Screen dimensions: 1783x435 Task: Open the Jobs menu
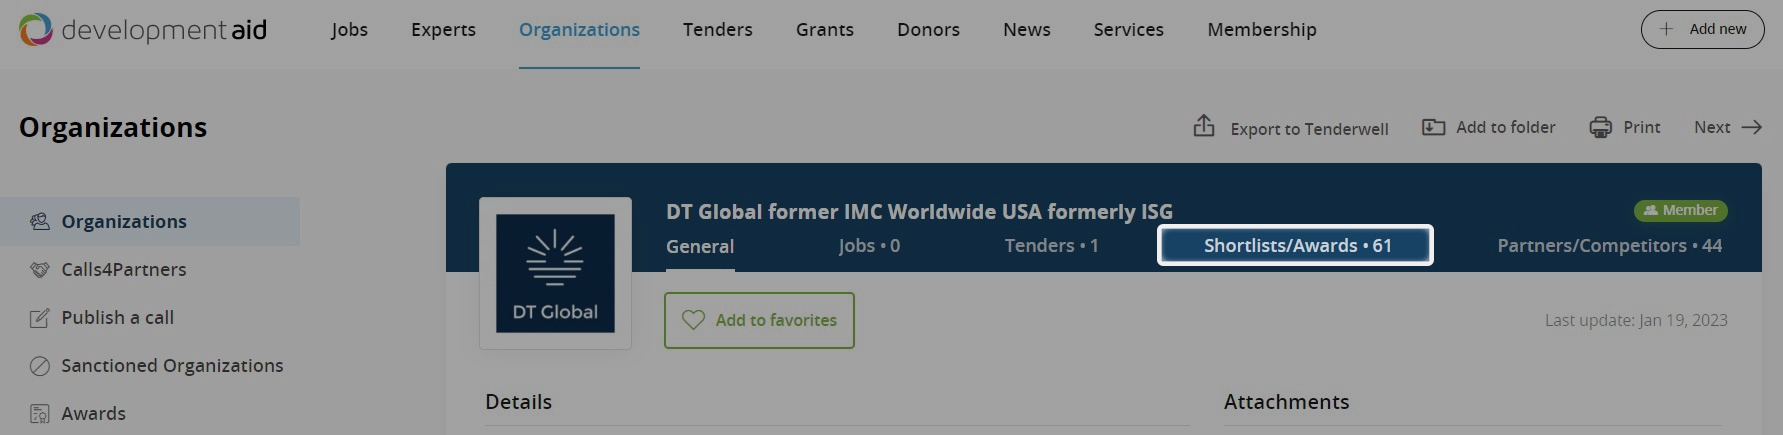coord(349,30)
